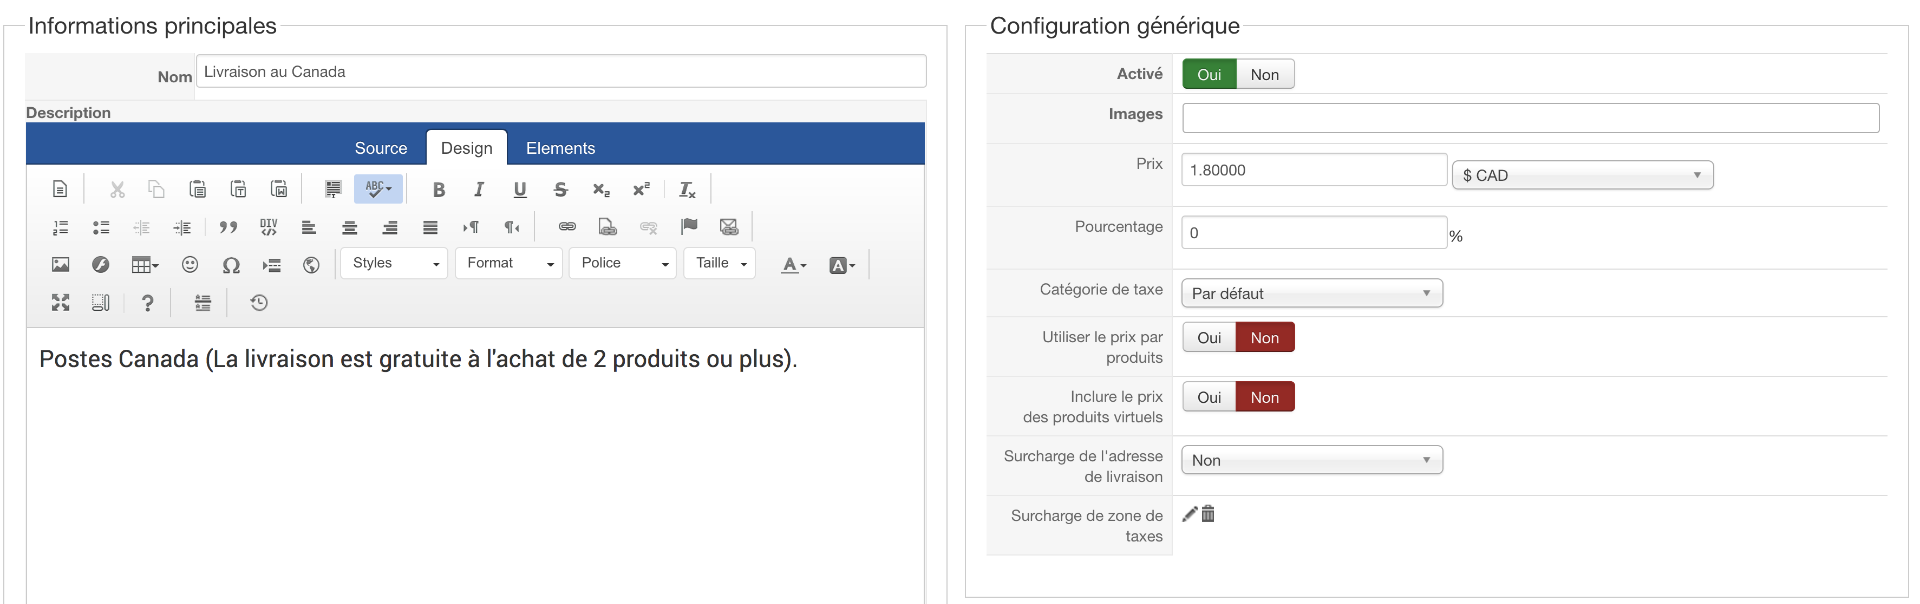Insert a numbered list
1920x604 pixels.
[60, 228]
